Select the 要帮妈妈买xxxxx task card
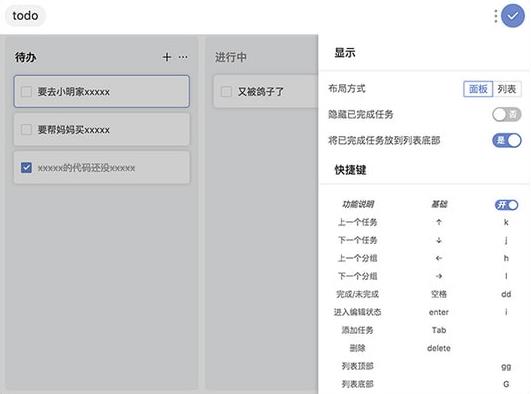This screenshot has width=531, height=394. 102,129
